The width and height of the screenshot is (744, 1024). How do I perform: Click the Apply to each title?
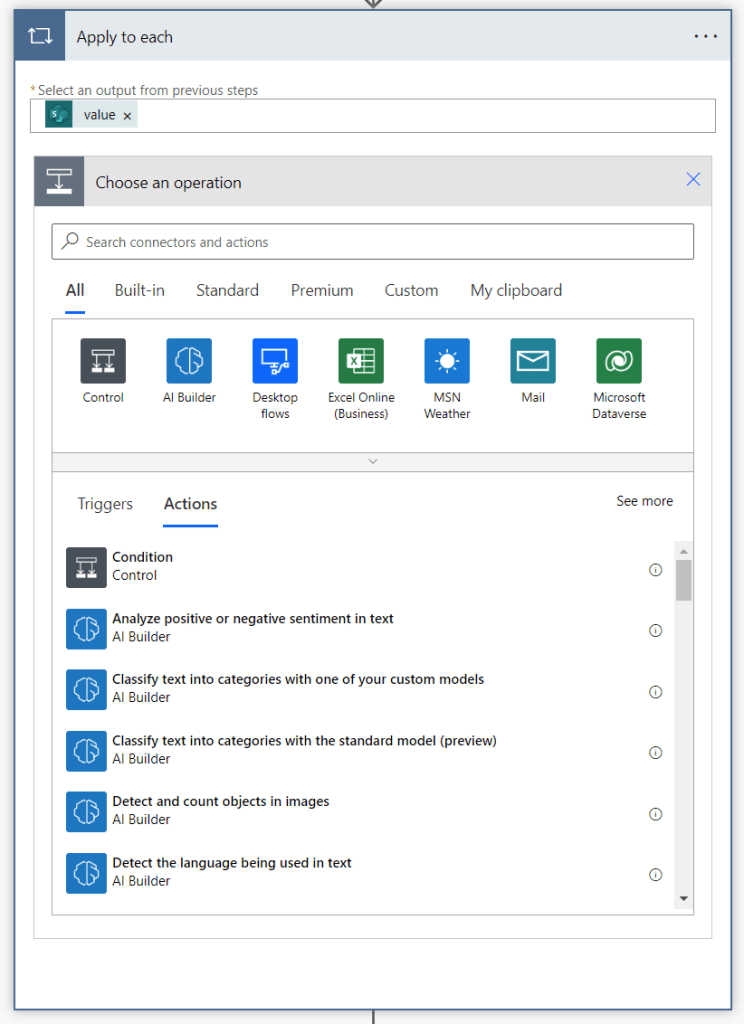[x=125, y=37]
